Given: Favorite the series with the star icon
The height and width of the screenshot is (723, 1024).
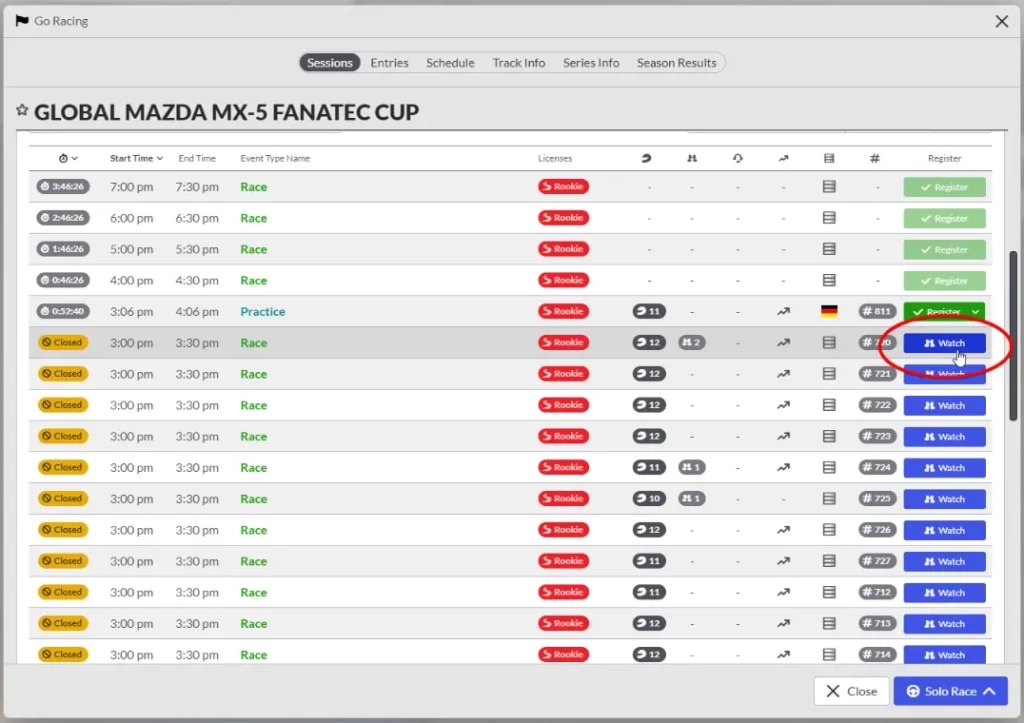Looking at the screenshot, I should [22, 110].
